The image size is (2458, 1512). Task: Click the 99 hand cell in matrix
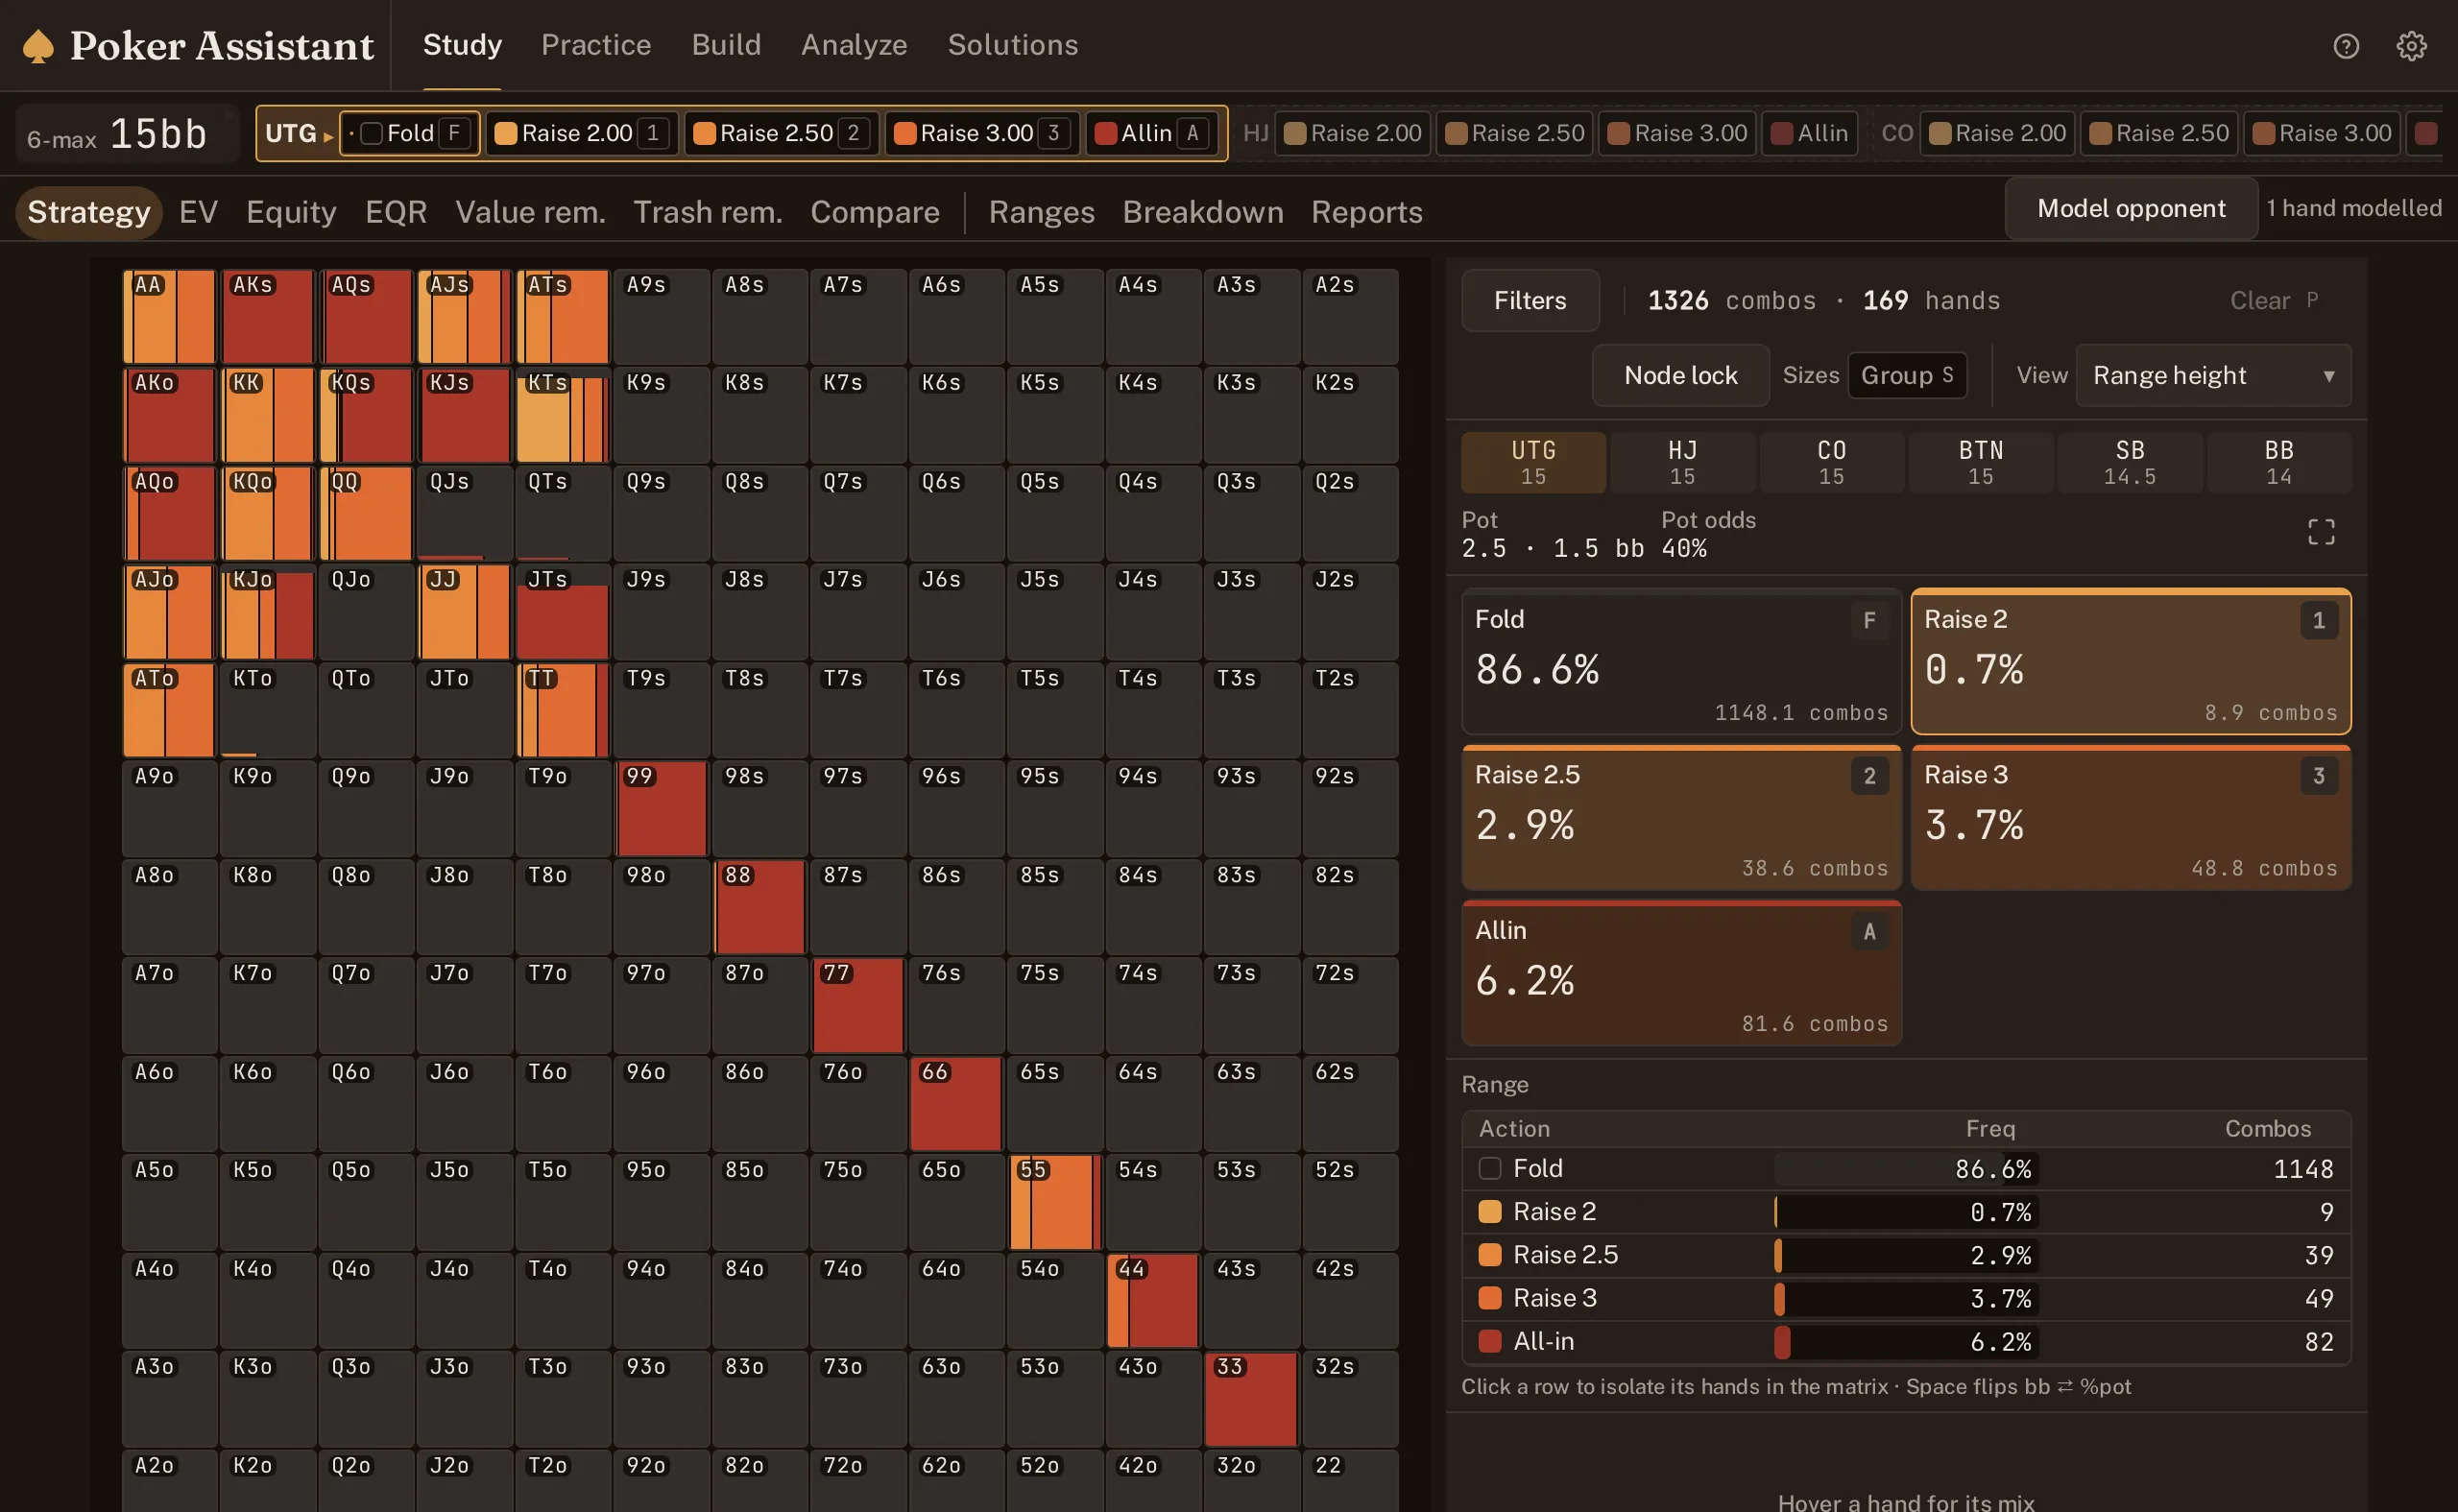pos(661,808)
